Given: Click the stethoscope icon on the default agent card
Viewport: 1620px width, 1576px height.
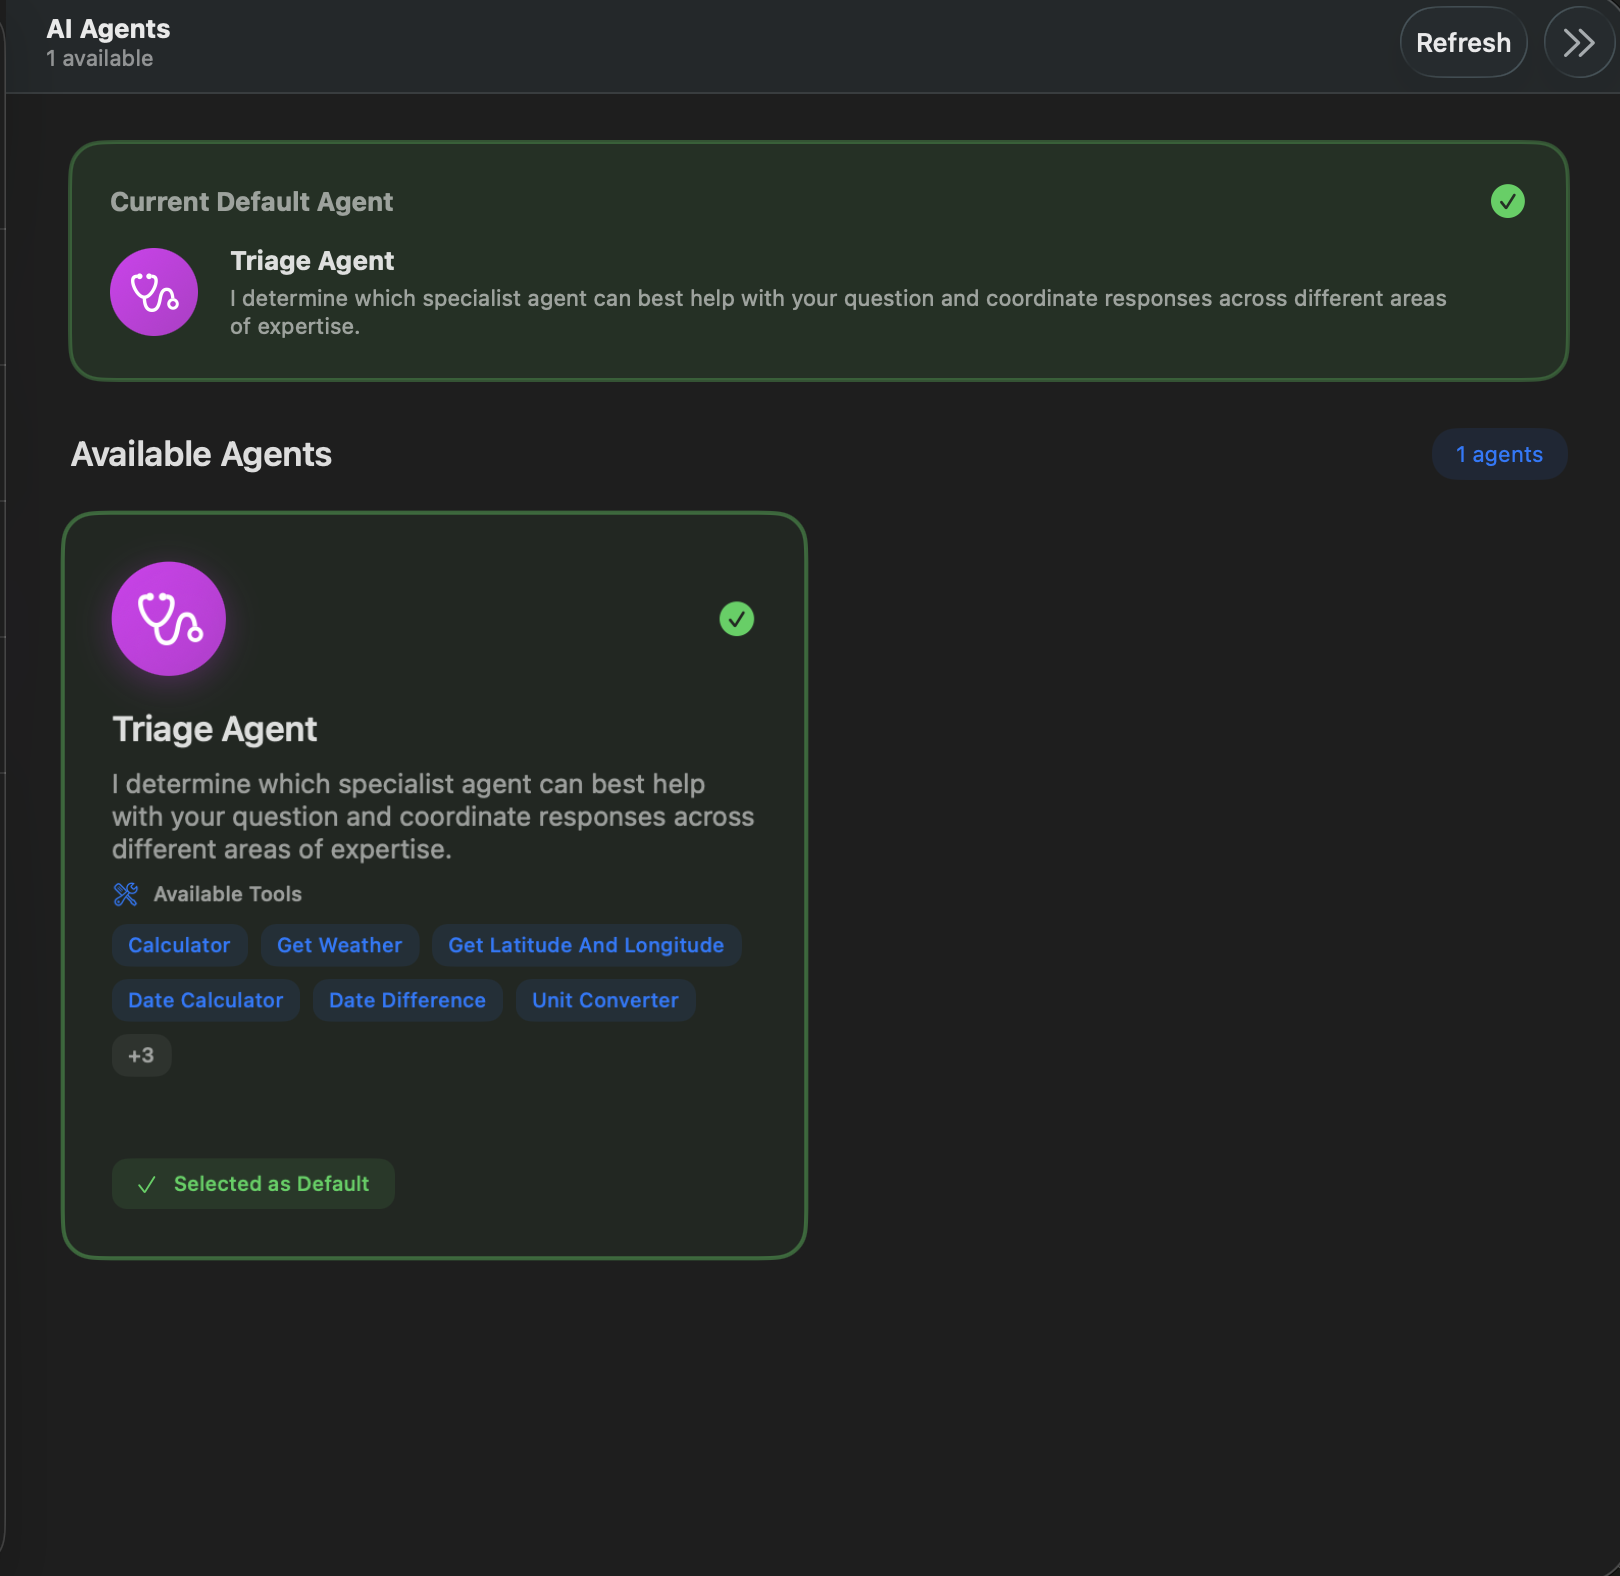Looking at the screenshot, I should pyautogui.click(x=154, y=291).
